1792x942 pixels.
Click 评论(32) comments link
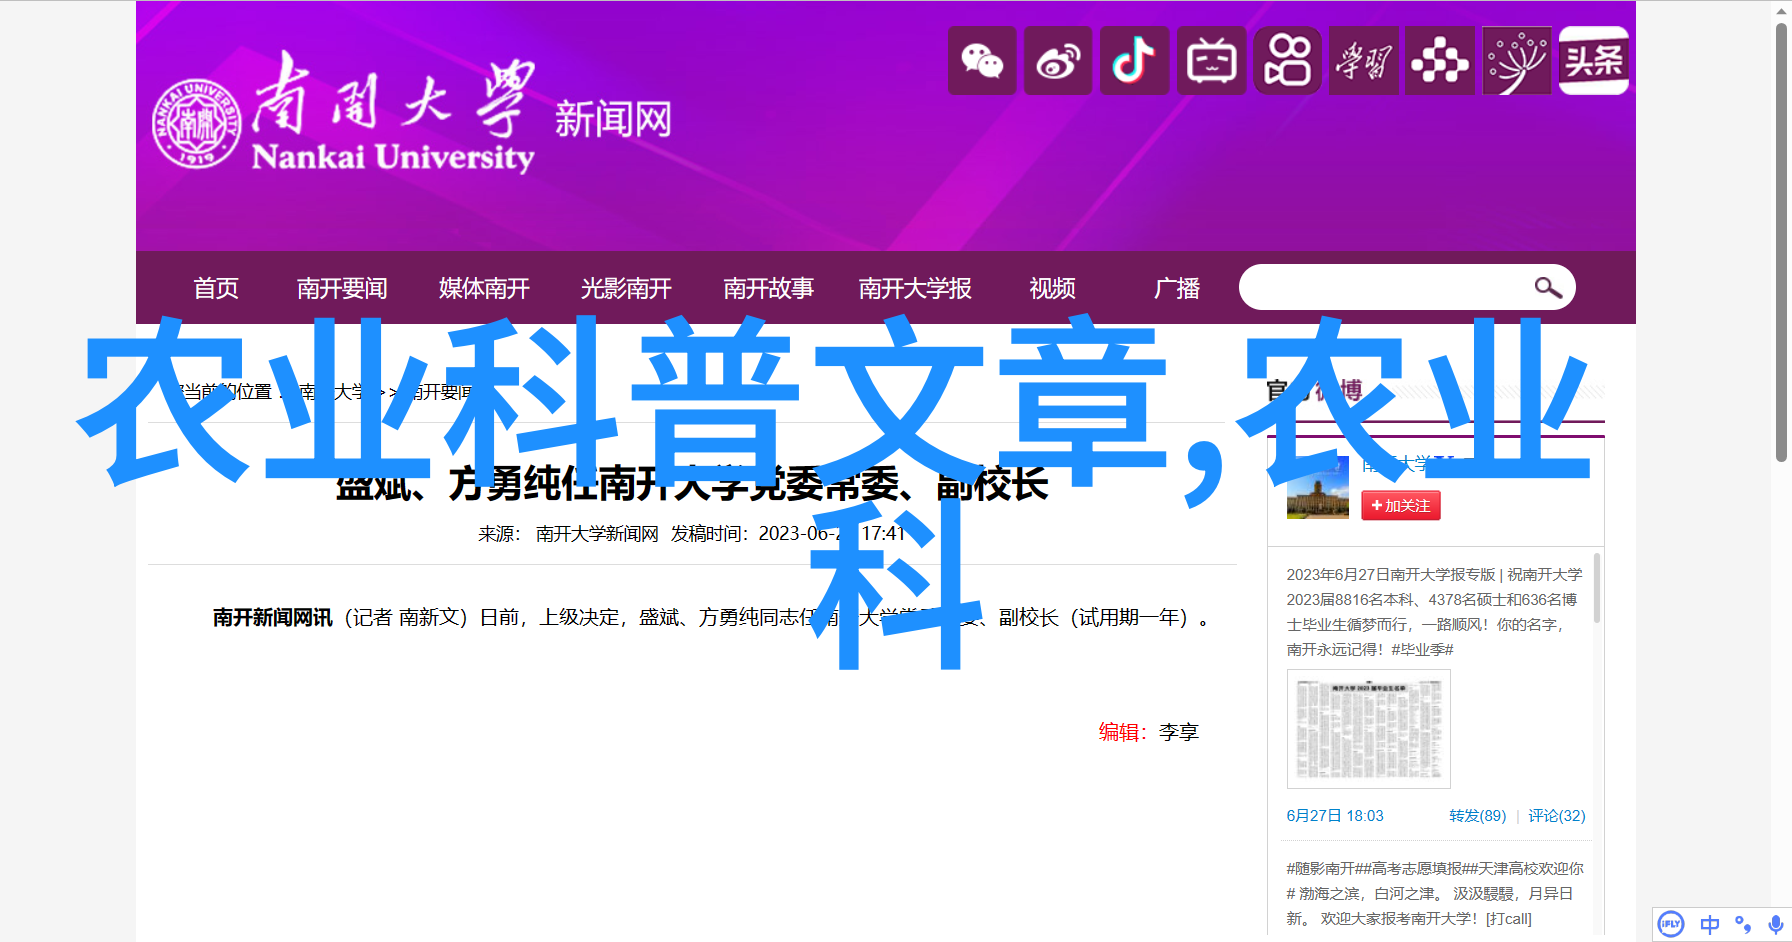pos(1557,816)
